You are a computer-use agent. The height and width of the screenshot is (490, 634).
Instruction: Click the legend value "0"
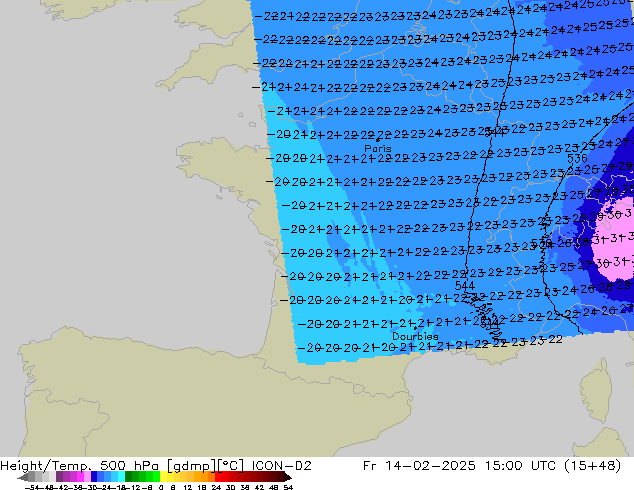tap(161, 488)
